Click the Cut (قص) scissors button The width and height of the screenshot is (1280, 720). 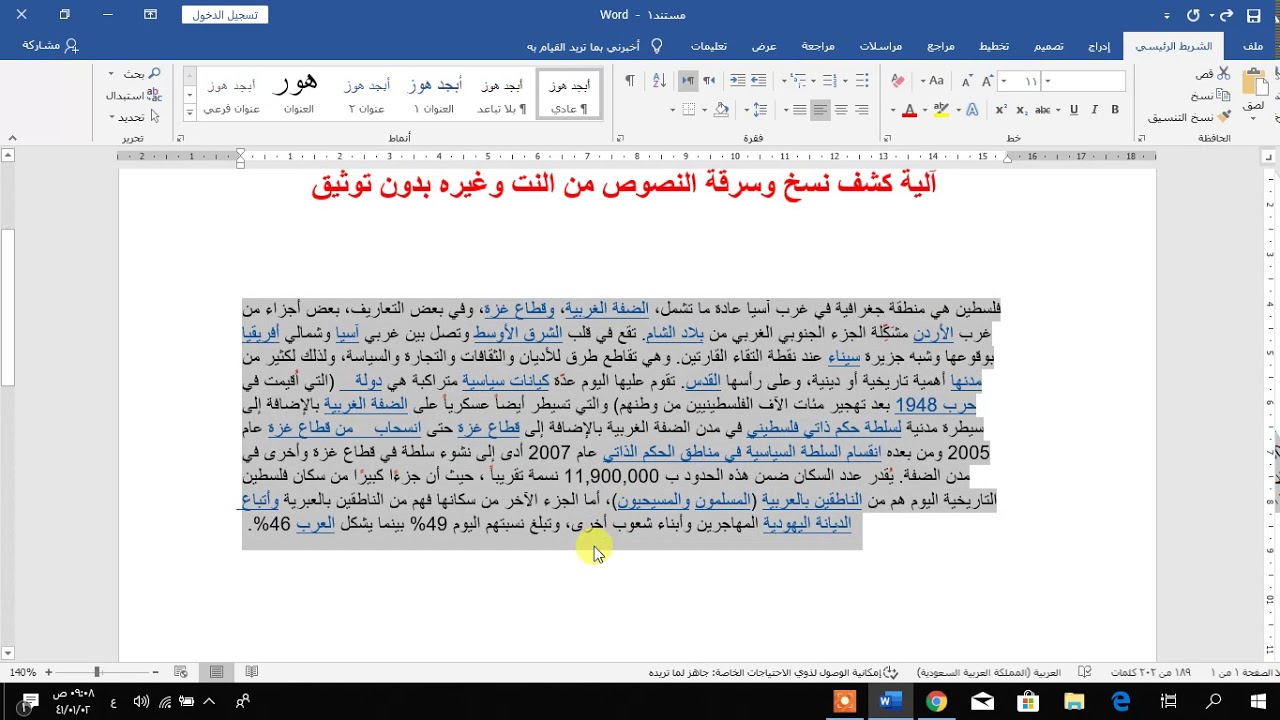pos(1212,74)
